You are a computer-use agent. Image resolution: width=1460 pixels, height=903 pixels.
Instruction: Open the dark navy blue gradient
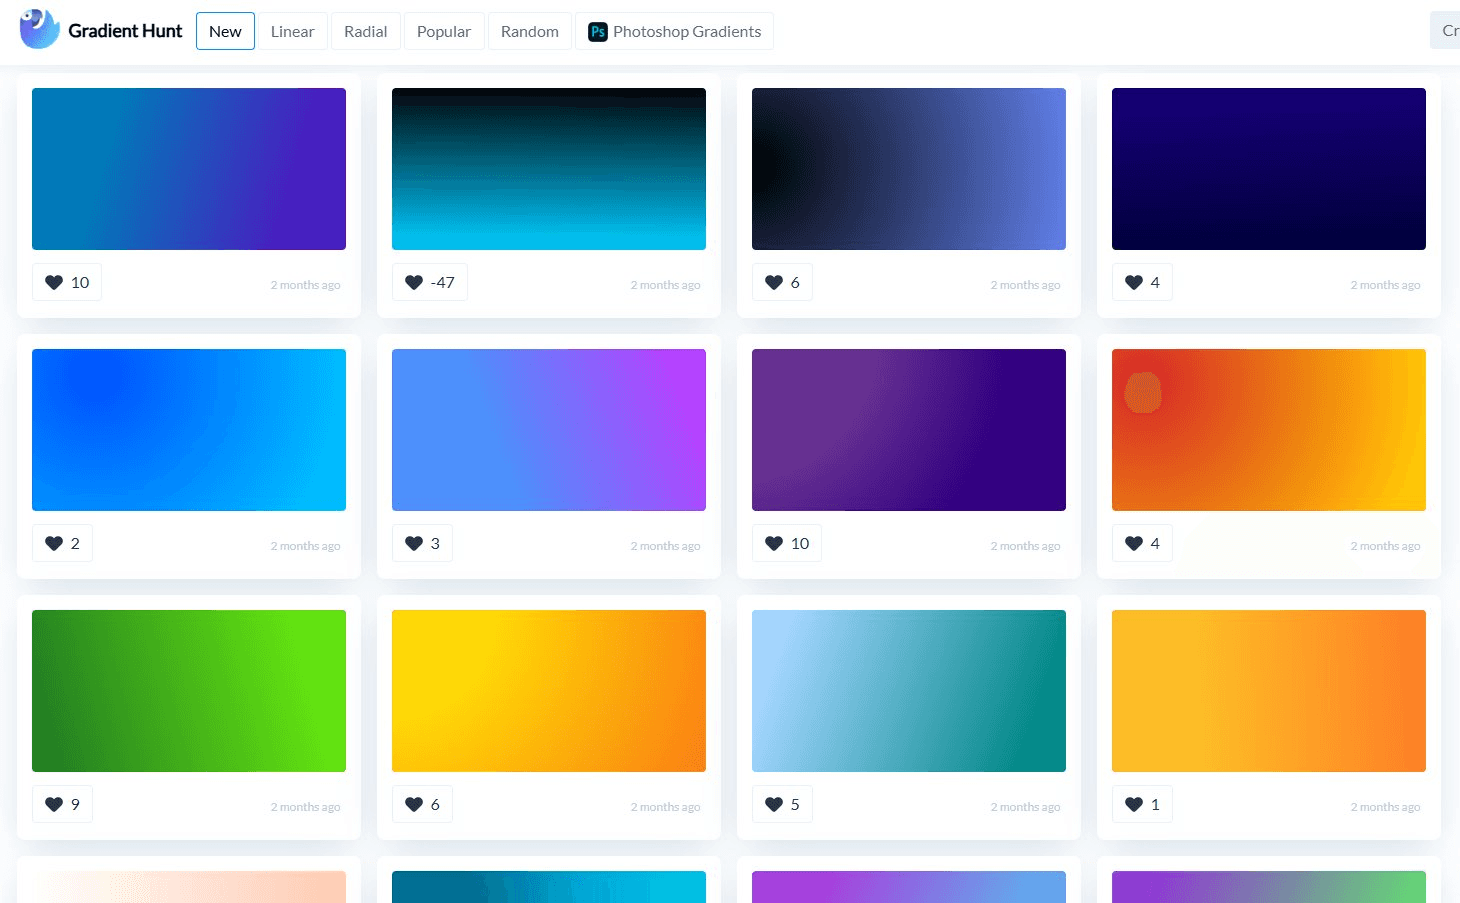pos(1269,169)
